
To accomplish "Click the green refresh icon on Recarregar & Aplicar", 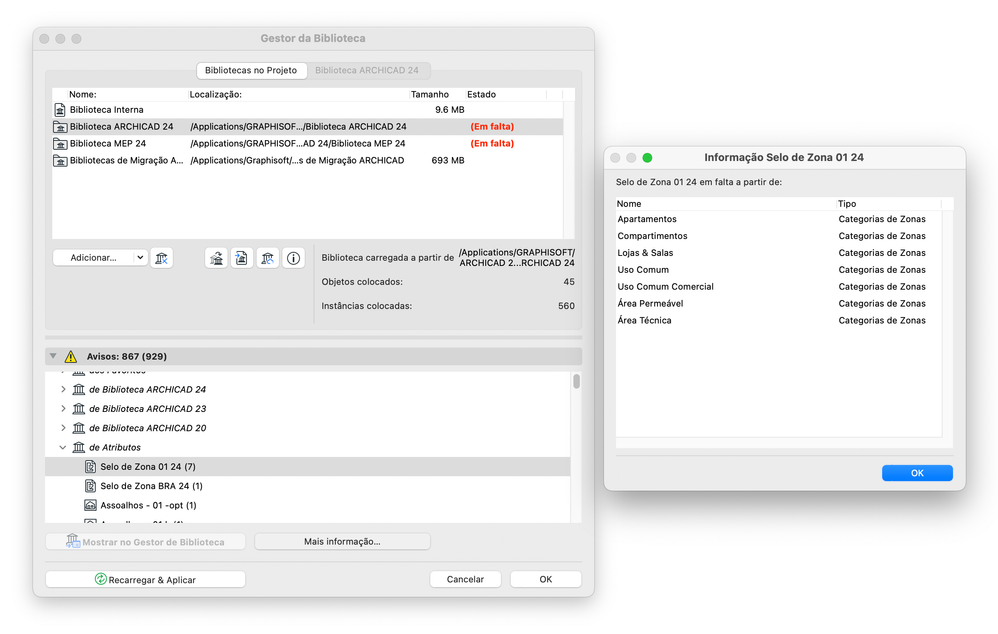I will click(x=101, y=579).
